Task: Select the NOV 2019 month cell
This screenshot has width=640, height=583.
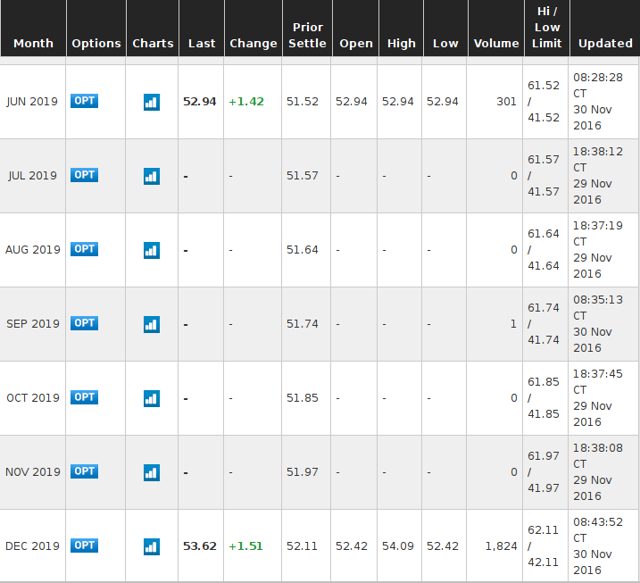Action: [33, 472]
